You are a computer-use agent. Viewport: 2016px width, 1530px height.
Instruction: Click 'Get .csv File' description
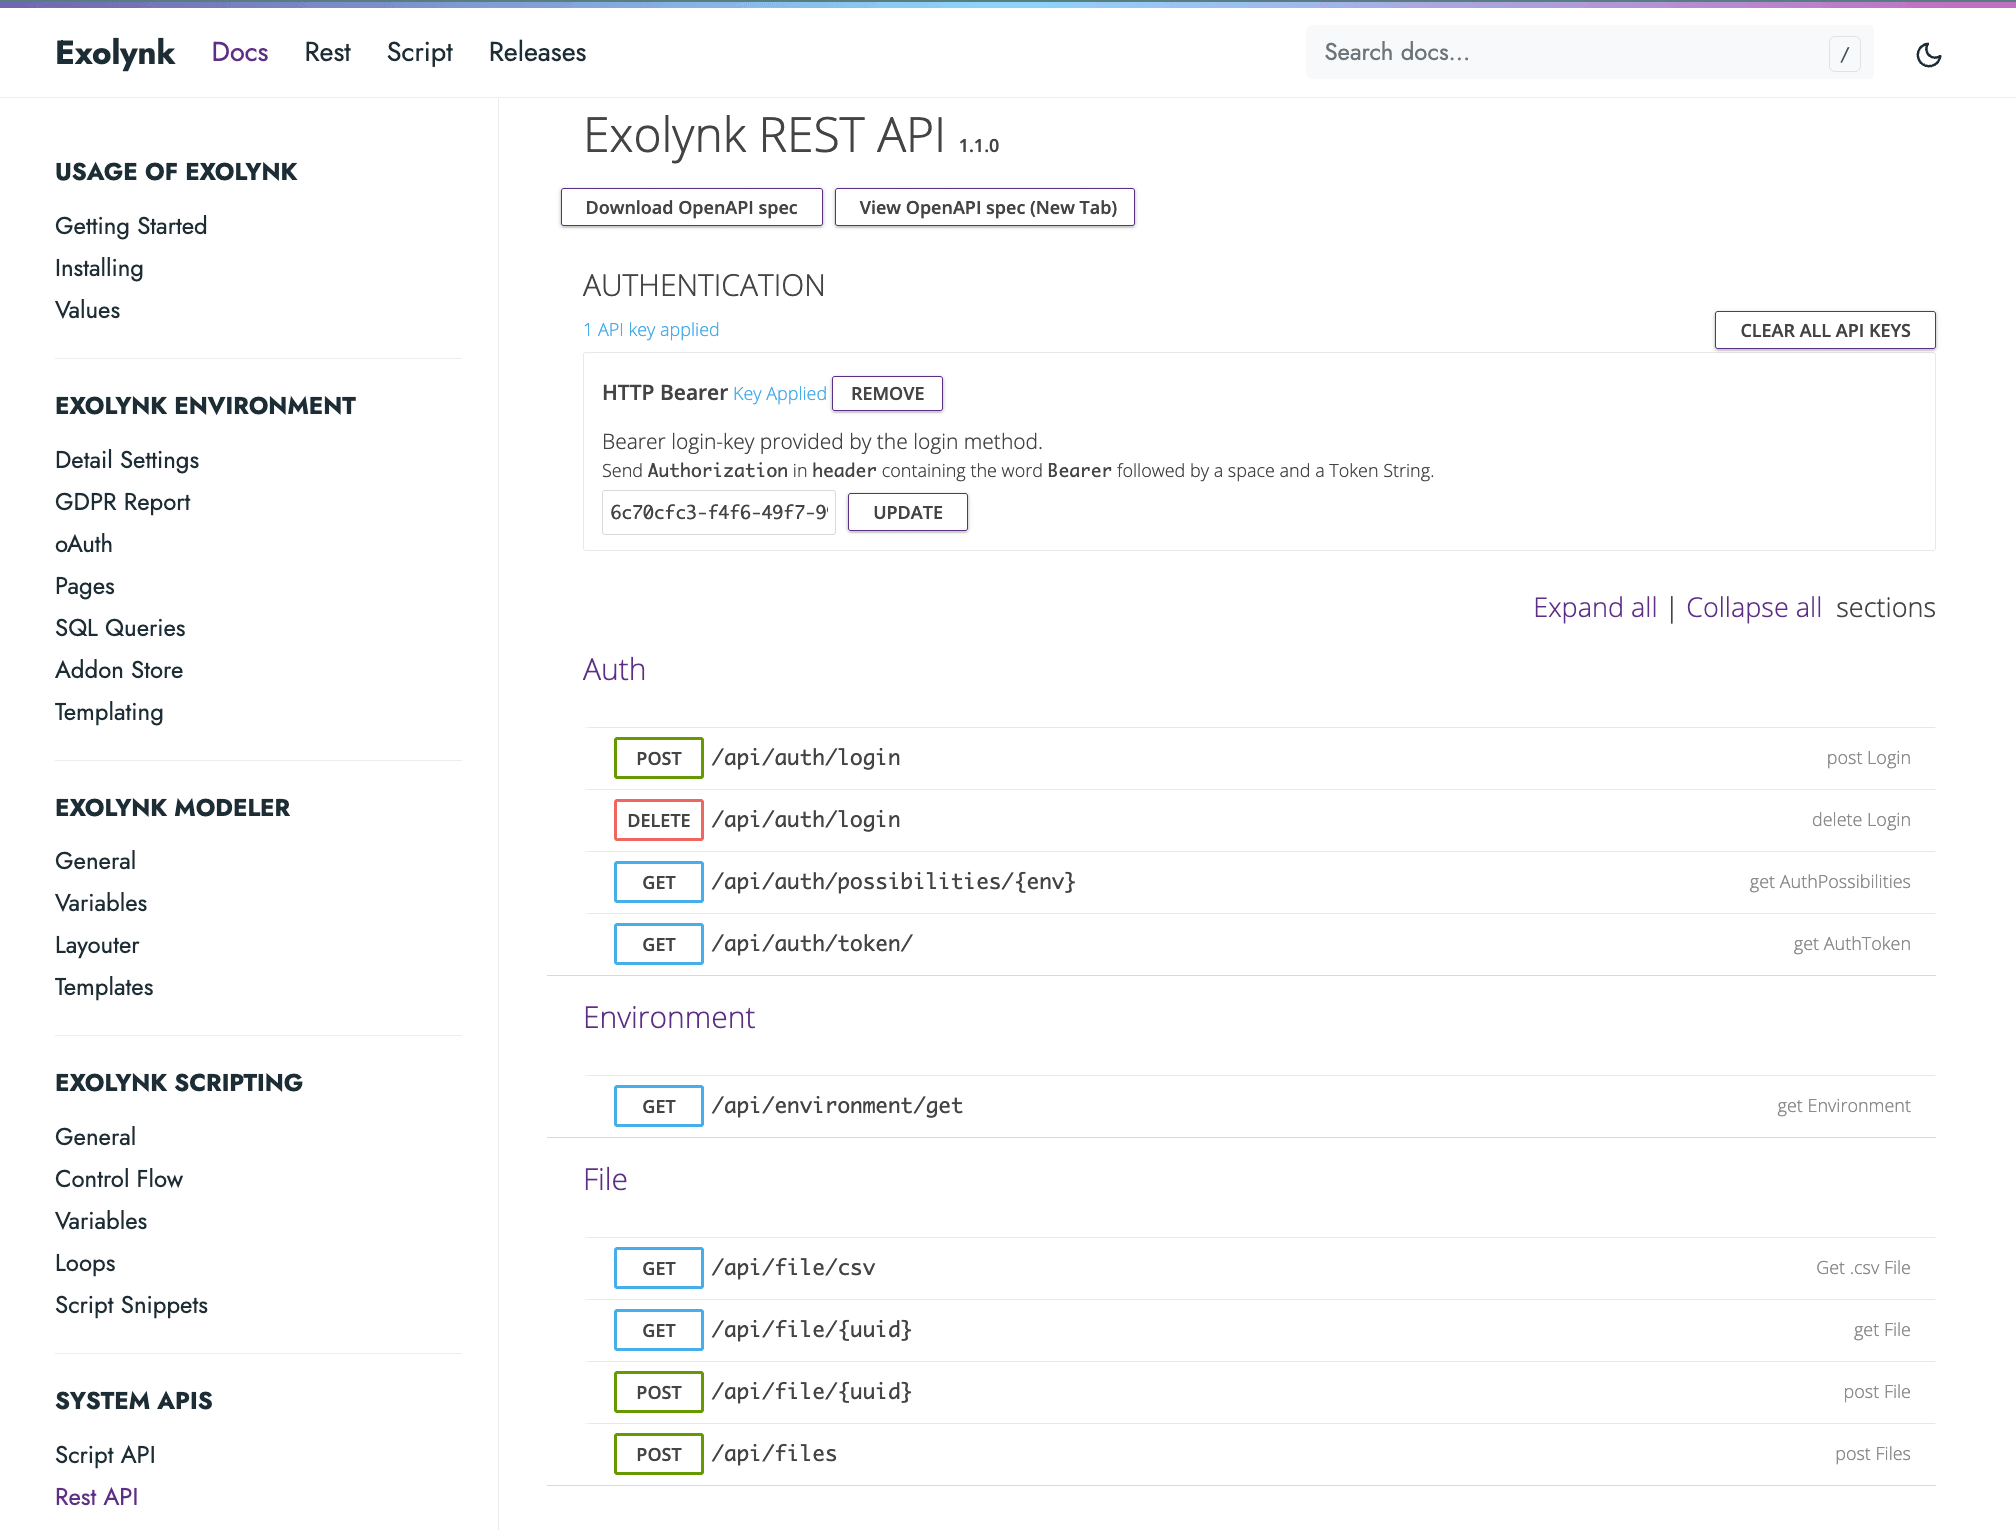pos(1863,1267)
